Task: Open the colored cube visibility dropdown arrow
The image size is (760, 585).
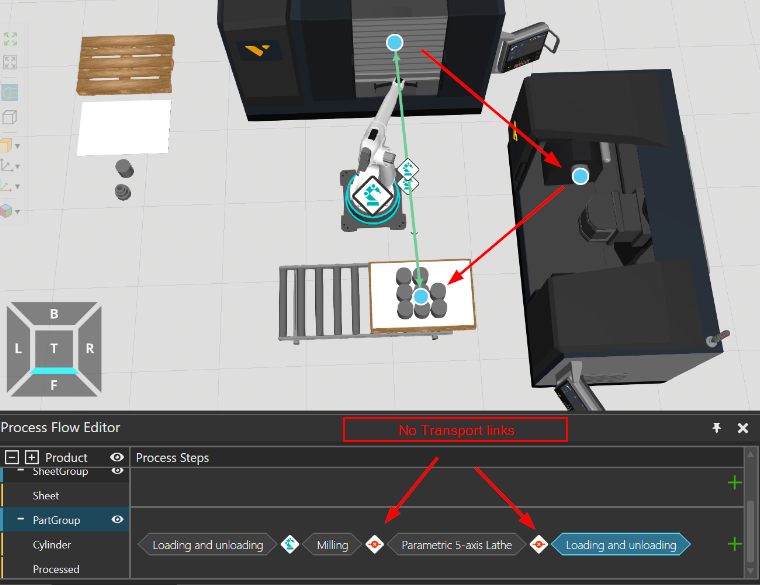Action: tap(17, 212)
